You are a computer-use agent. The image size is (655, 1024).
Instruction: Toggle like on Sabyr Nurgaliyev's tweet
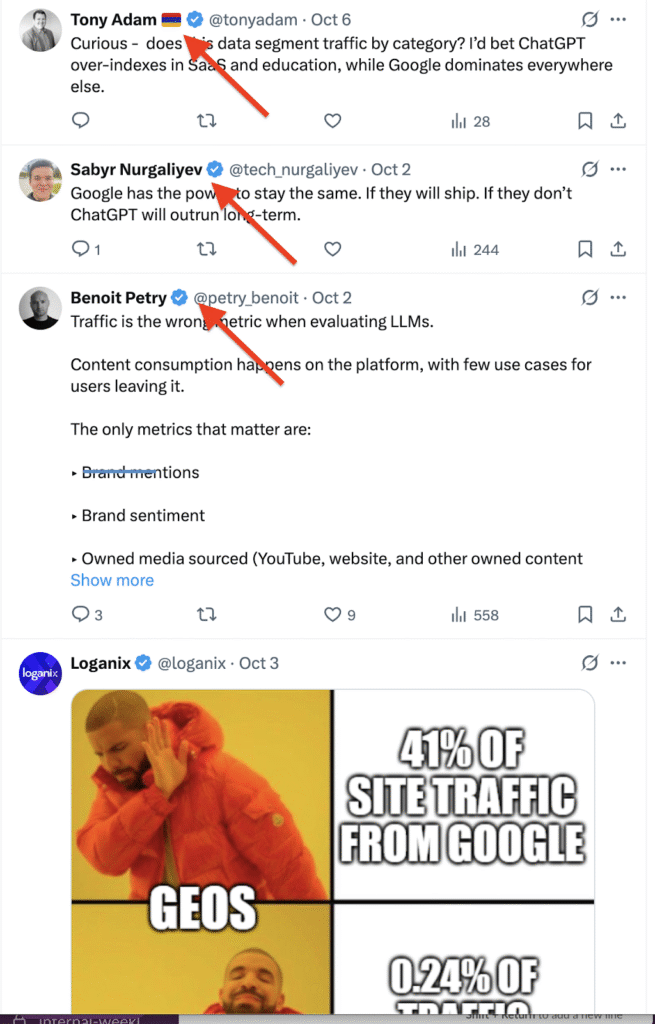(333, 249)
